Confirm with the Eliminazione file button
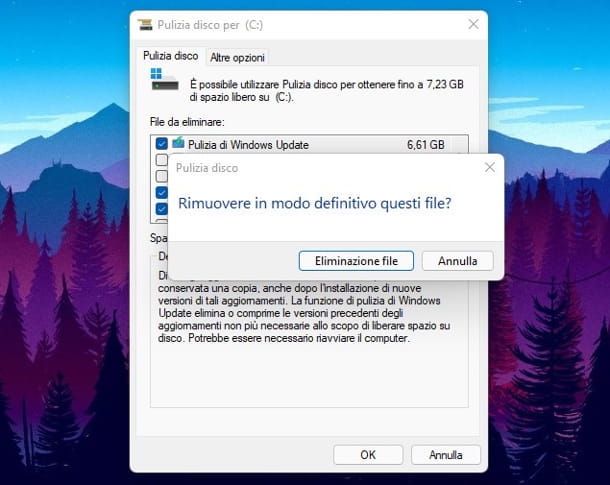610x485 pixels. (356, 261)
